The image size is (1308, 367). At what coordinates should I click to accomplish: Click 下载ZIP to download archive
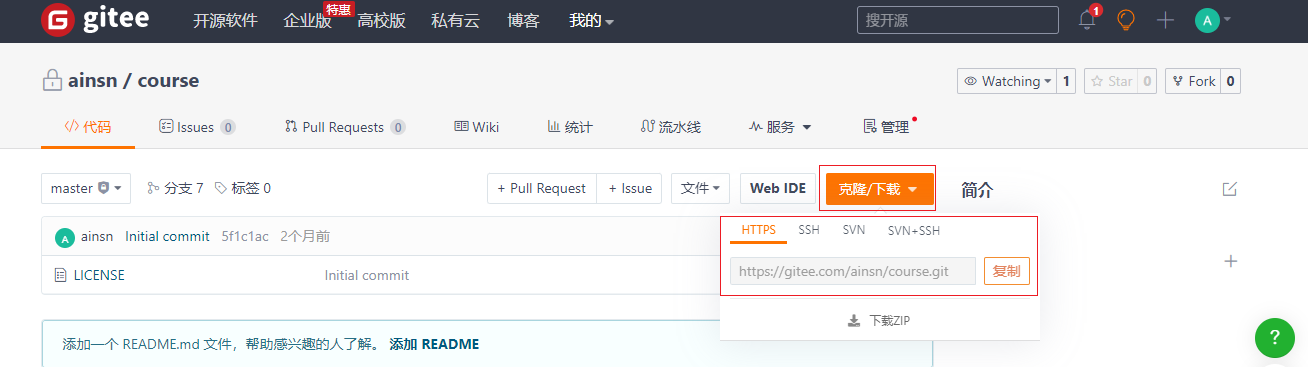pos(879,321)
